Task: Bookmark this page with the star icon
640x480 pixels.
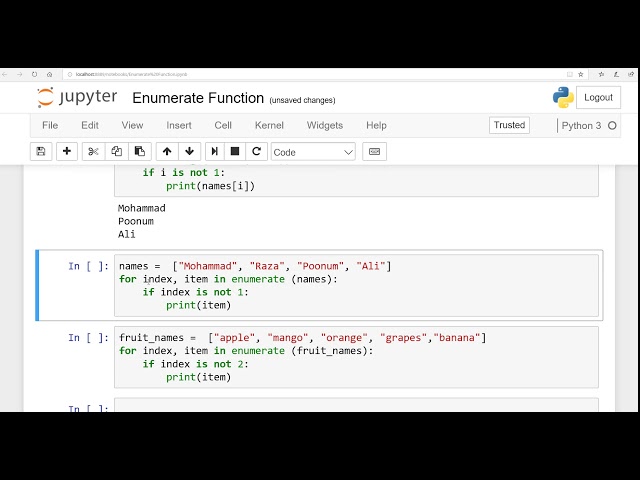Action: tap(580, 74)
